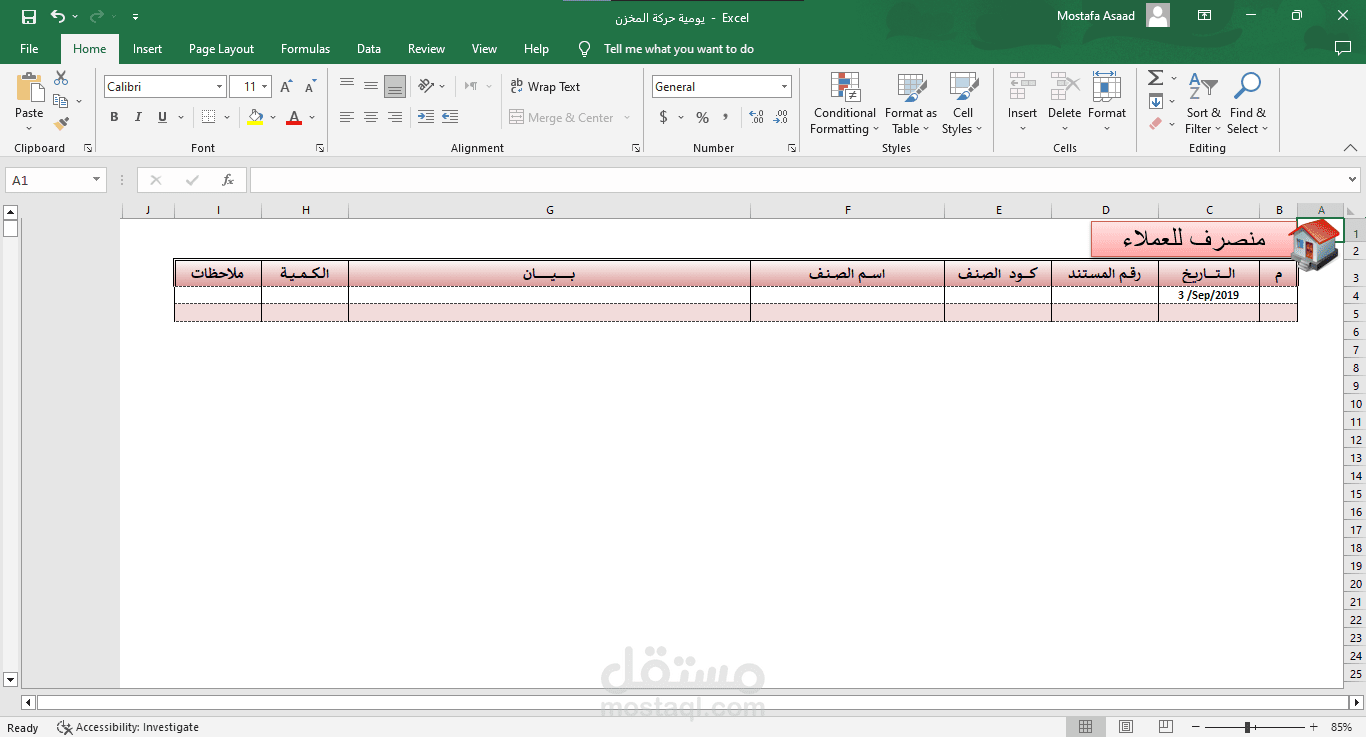Switch to the Insert tab
The height and width of the screenshot is (737, 1366).
click(147, 49)
